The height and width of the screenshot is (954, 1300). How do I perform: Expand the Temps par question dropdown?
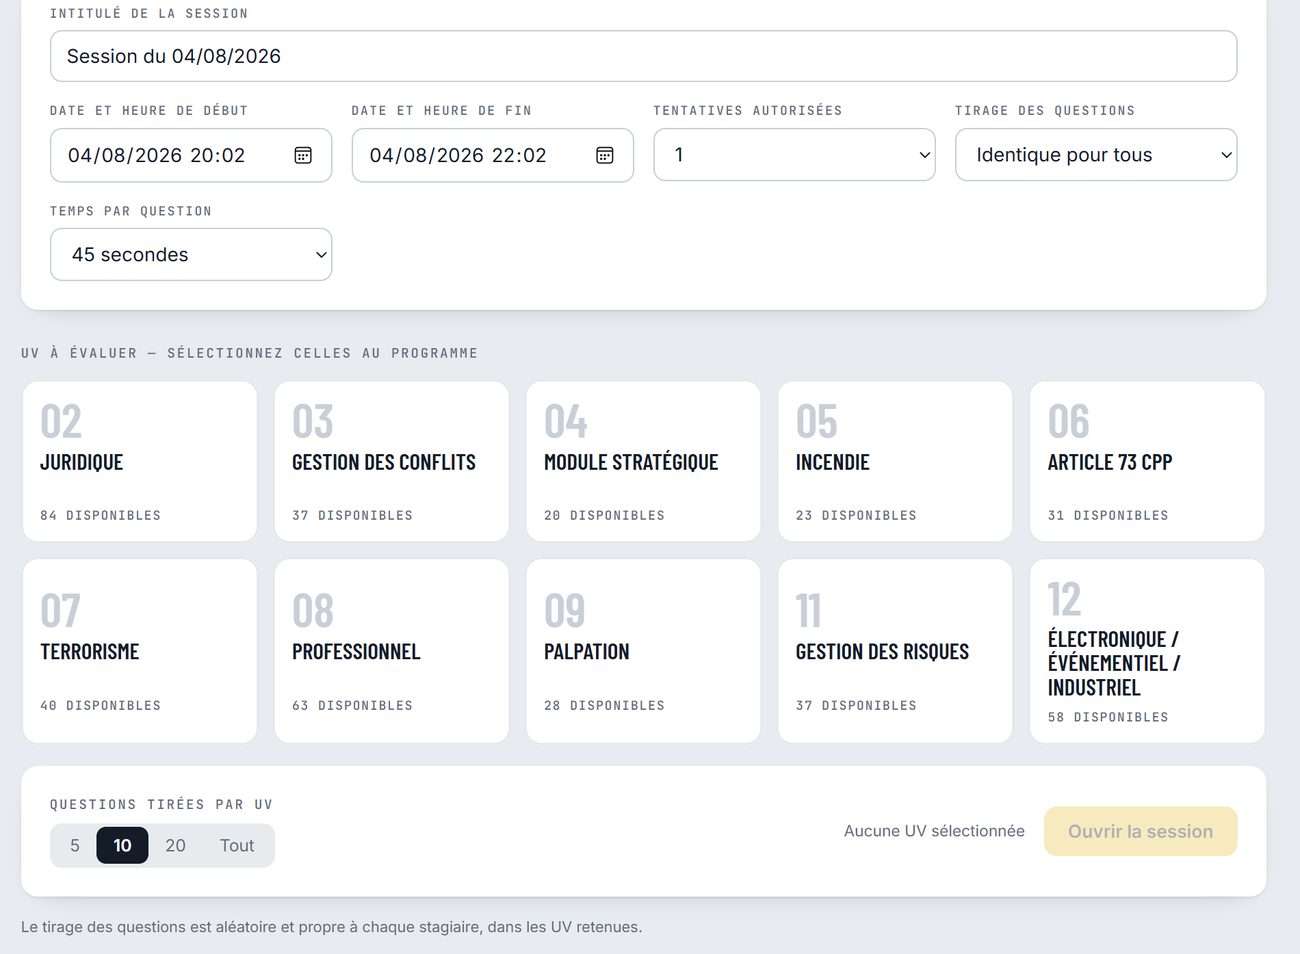tap(191, 255)
